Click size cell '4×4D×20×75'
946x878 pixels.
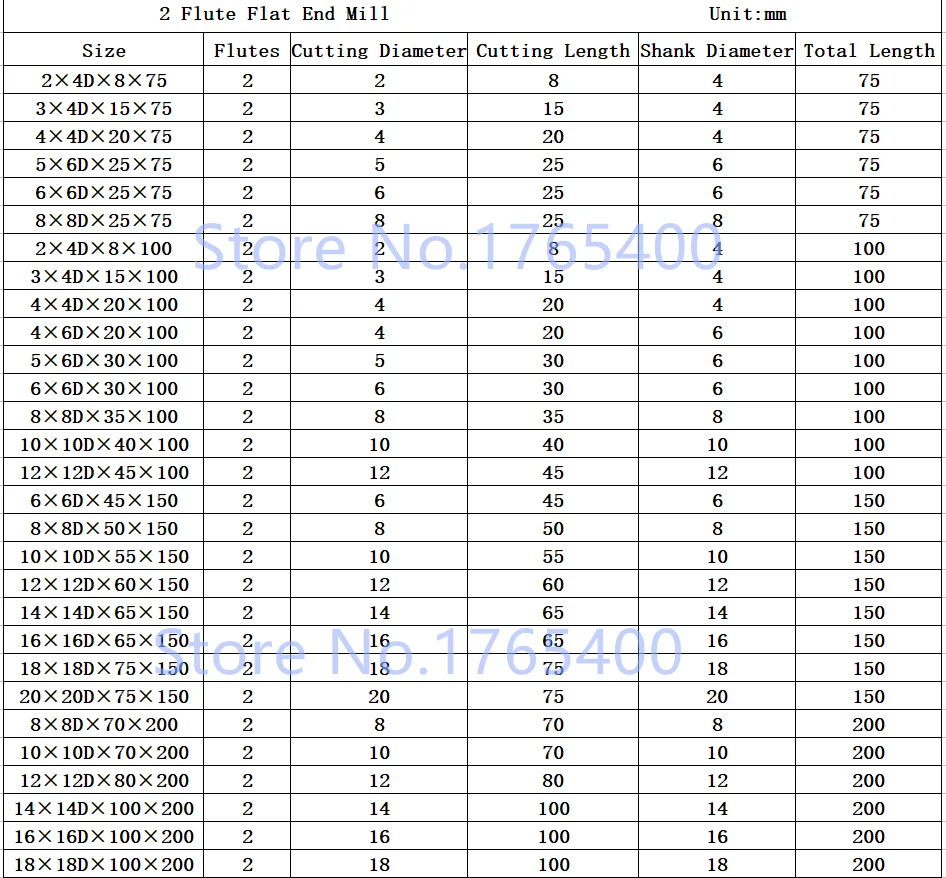pyautogui.click(x=104, y=136)
